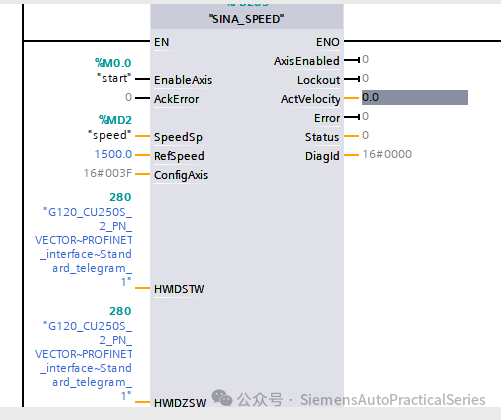Screen dimensions: 501x420
Task: Select the %M0.0 address operand
Action: click(113, 63)
